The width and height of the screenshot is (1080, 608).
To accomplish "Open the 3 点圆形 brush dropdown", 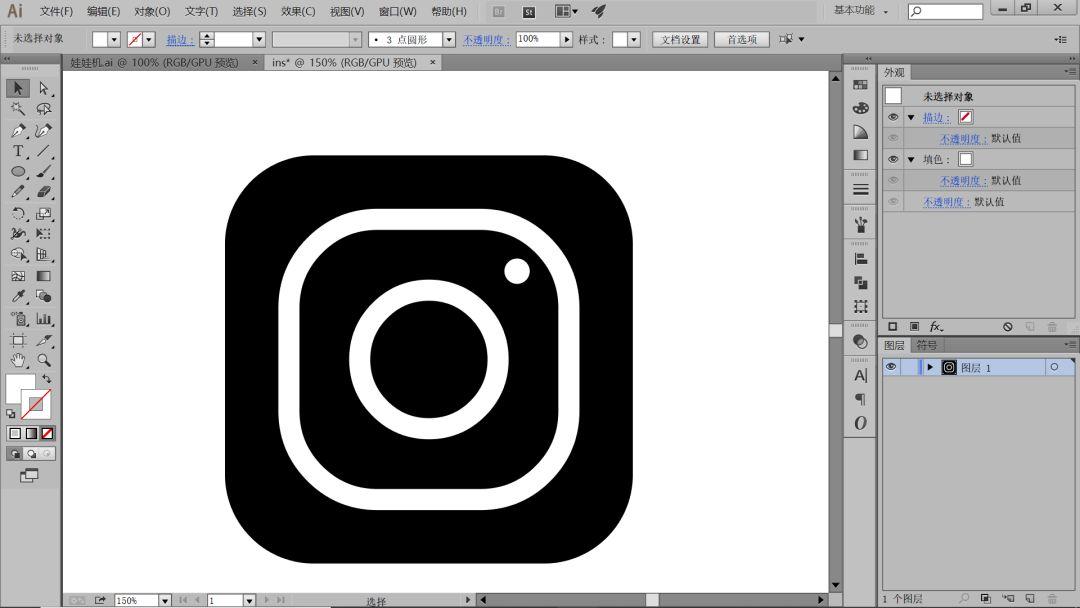I will coord(449,39).
